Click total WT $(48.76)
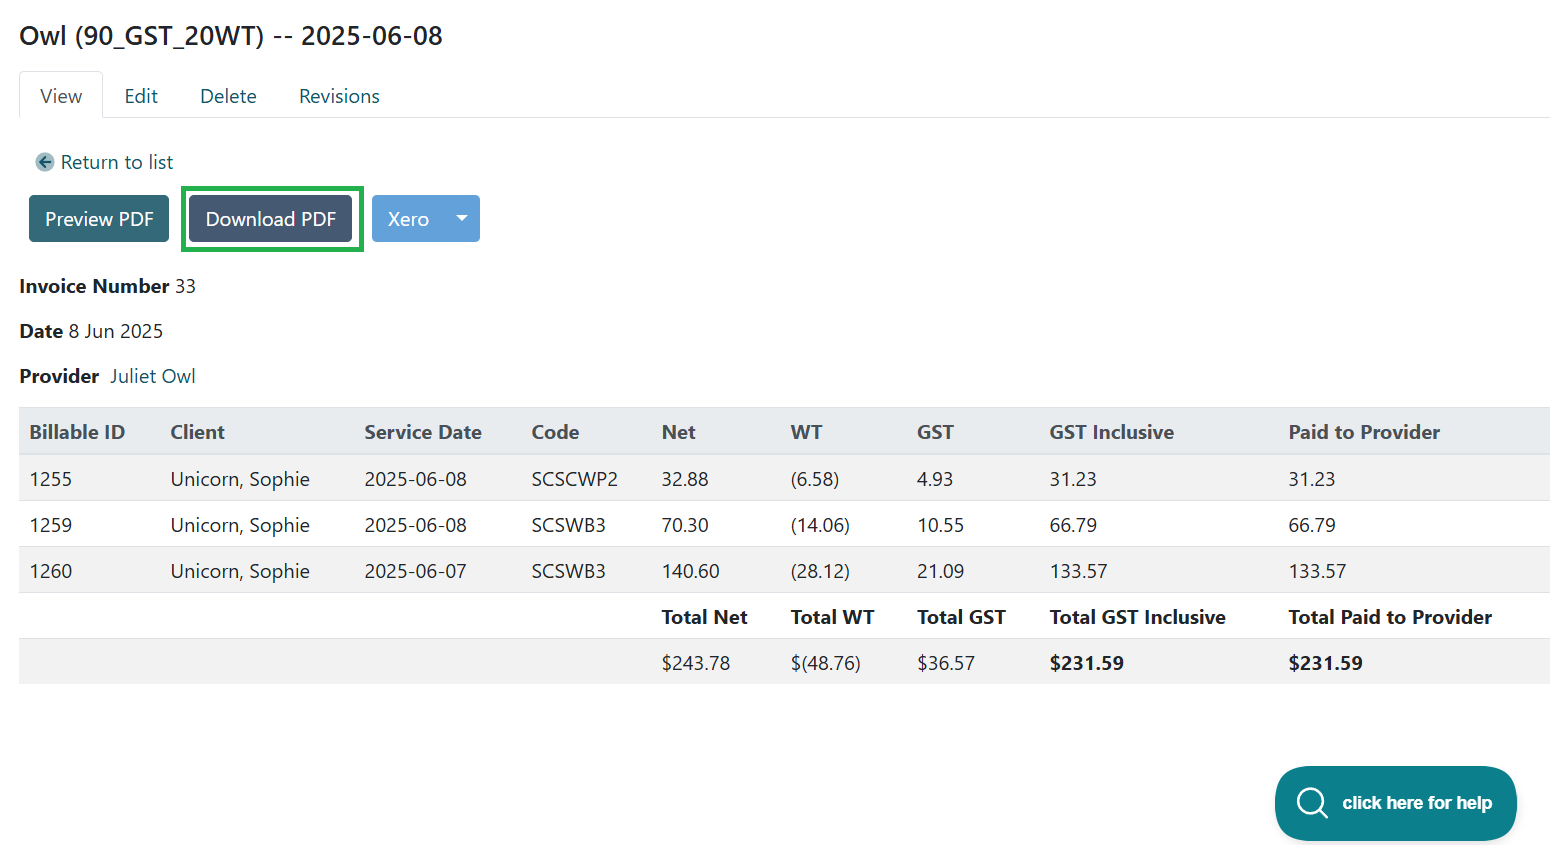This screenshot has height=845, width=1552. pyautogui.click(x=825, y=663)
